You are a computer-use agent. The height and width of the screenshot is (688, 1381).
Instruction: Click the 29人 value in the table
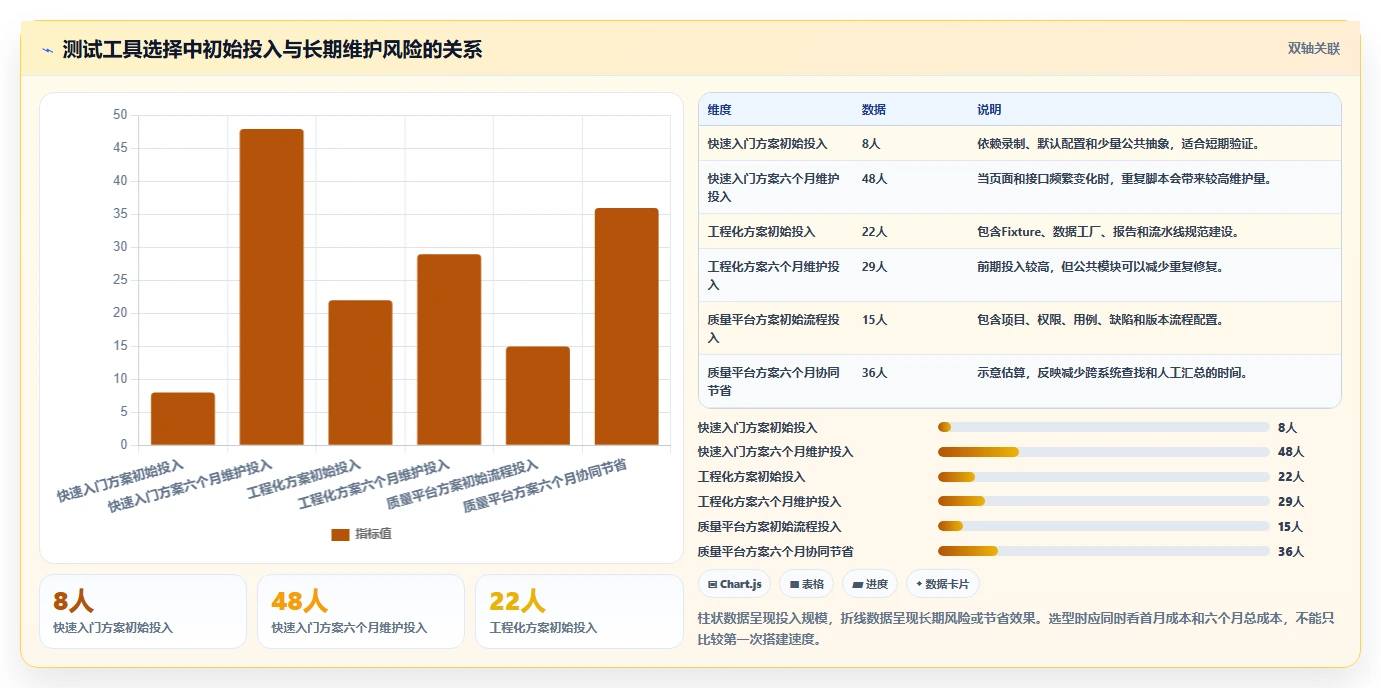click(874, 267)
